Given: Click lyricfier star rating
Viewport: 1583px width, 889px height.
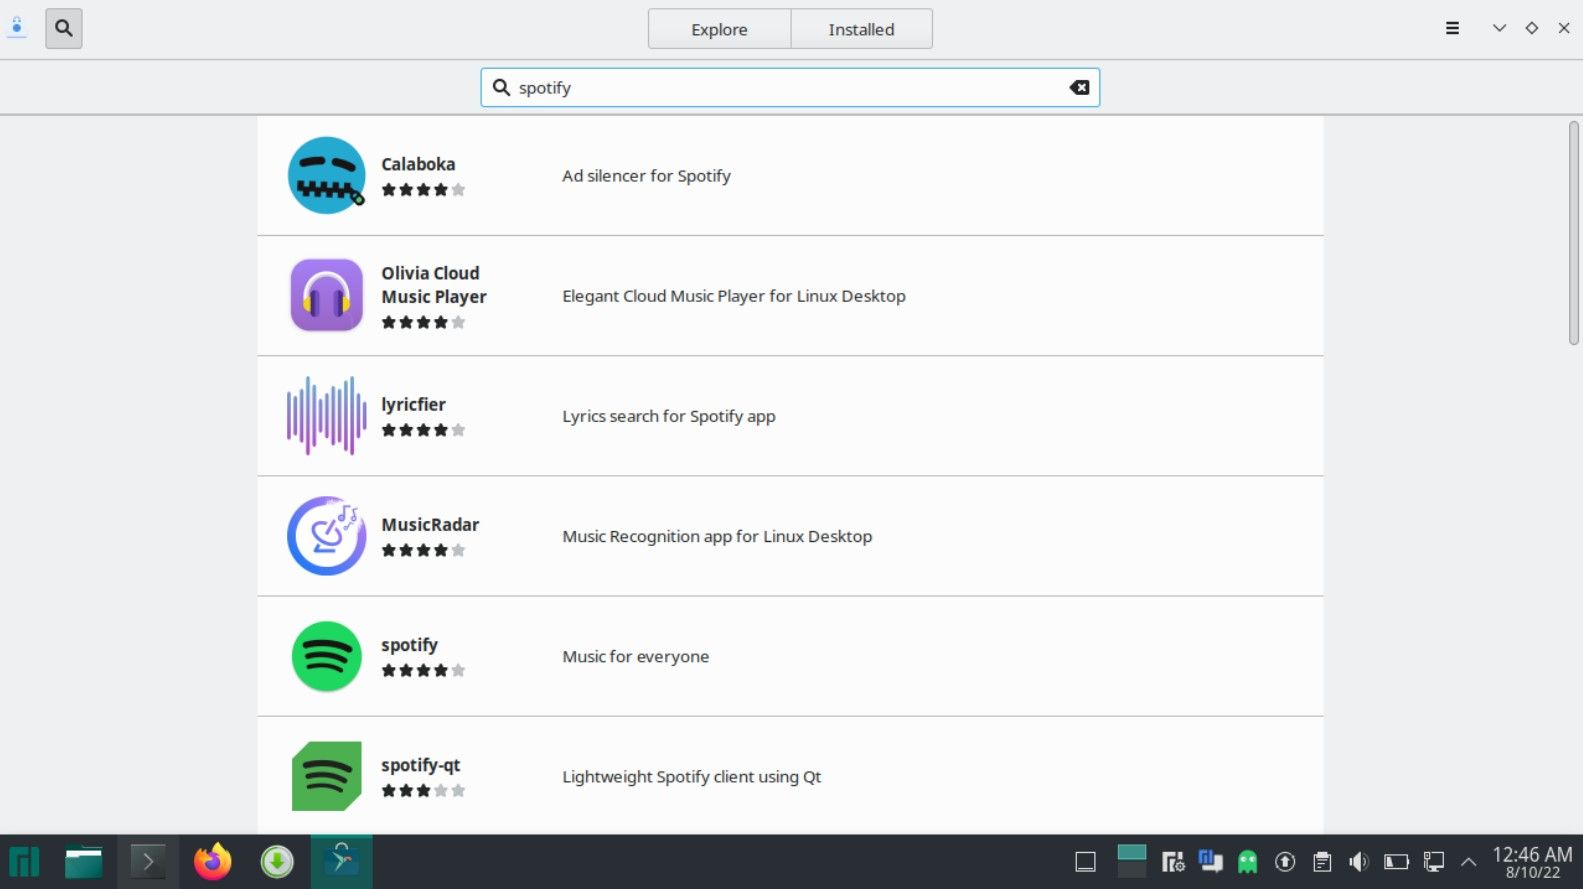Looking at the screenshot, I should coord(423,430).
